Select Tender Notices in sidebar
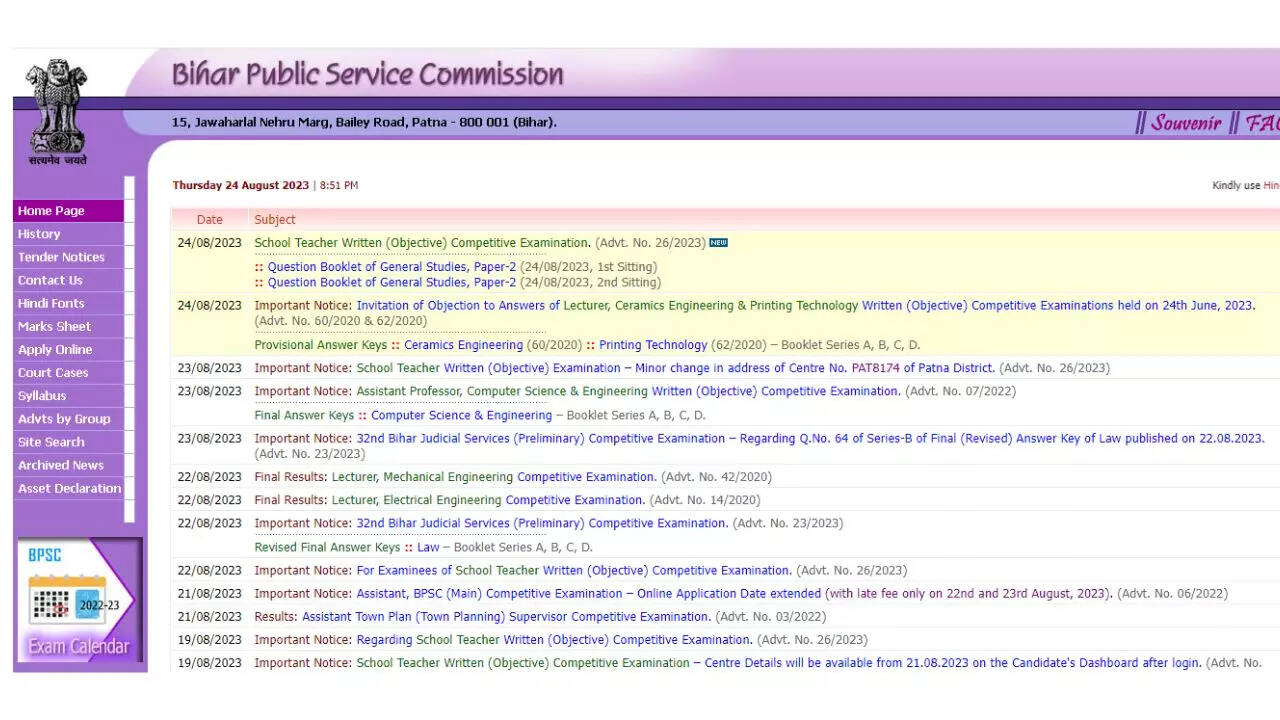Viewport: 1280px width, 720px height. [x=61, y=257]
